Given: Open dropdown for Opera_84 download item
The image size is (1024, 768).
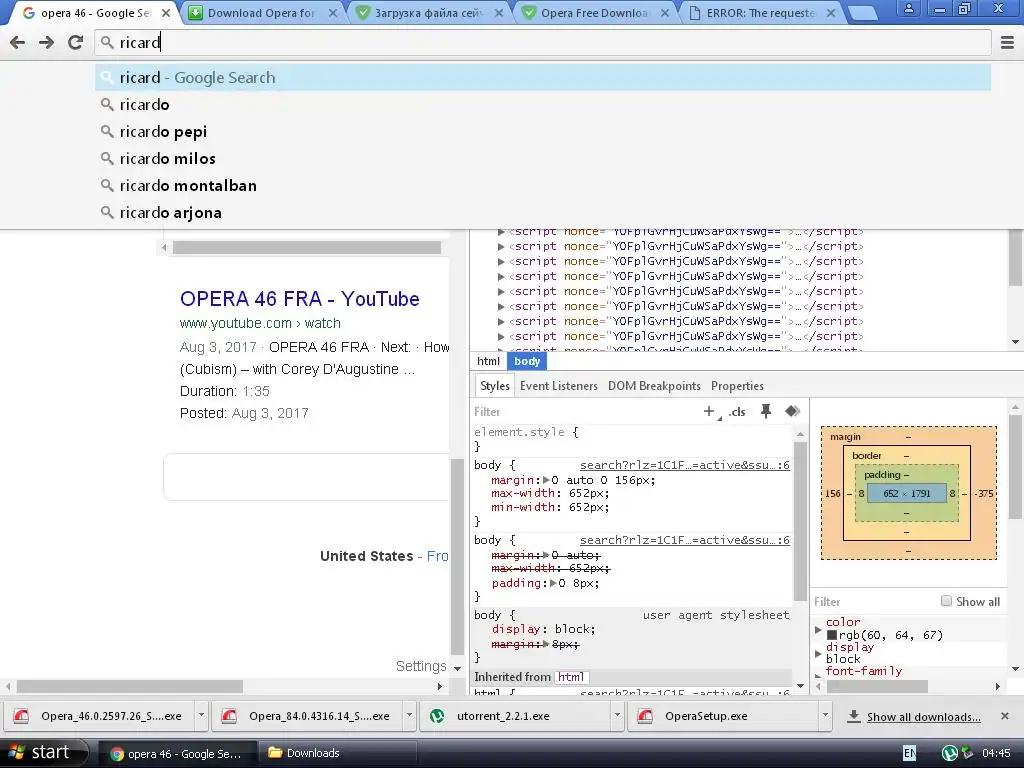Looking at the screenshot, I should (x=409, y=716).
